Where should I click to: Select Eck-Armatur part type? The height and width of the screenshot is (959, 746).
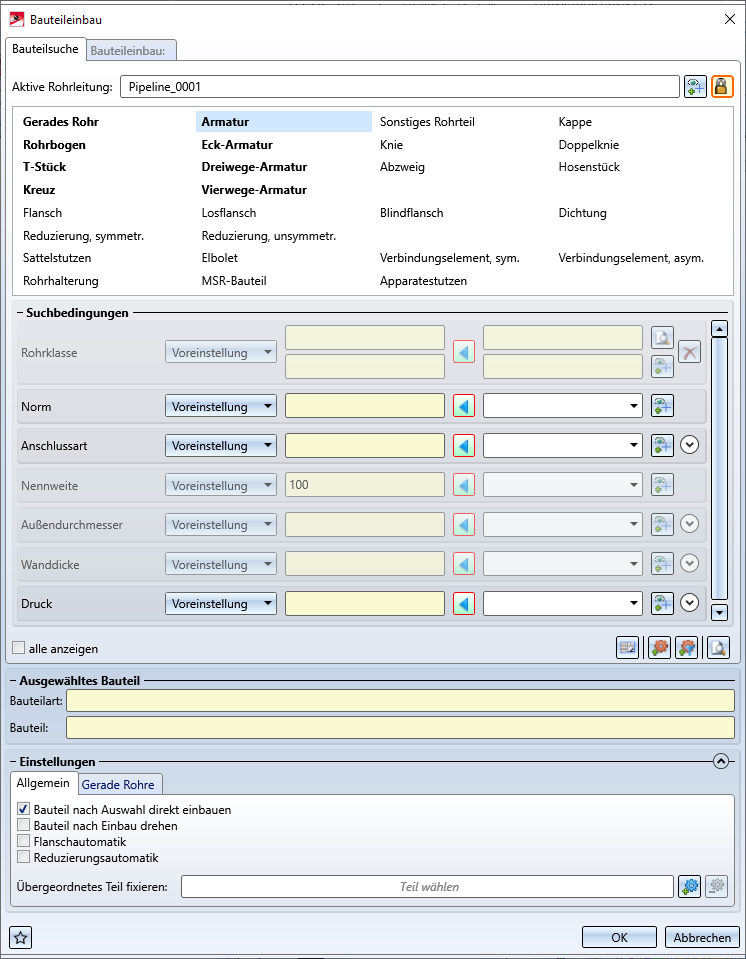[x=237, y=145]
